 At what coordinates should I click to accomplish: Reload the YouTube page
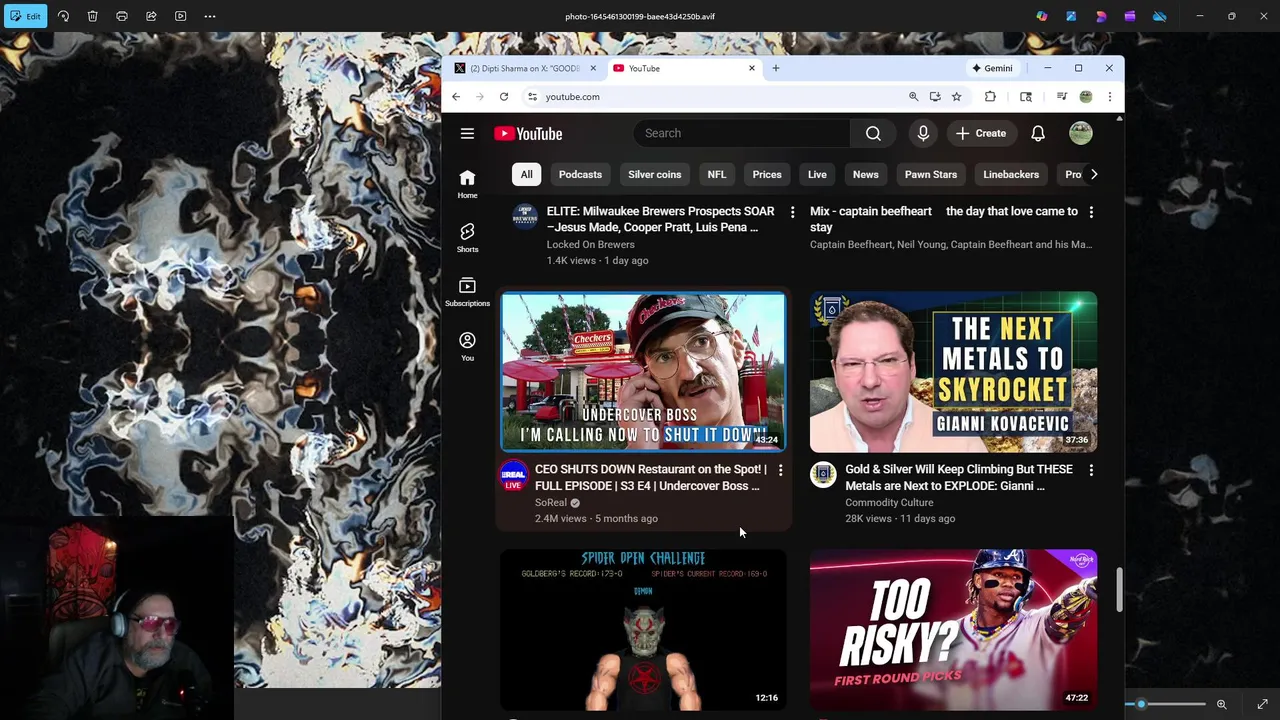point(504,97)
